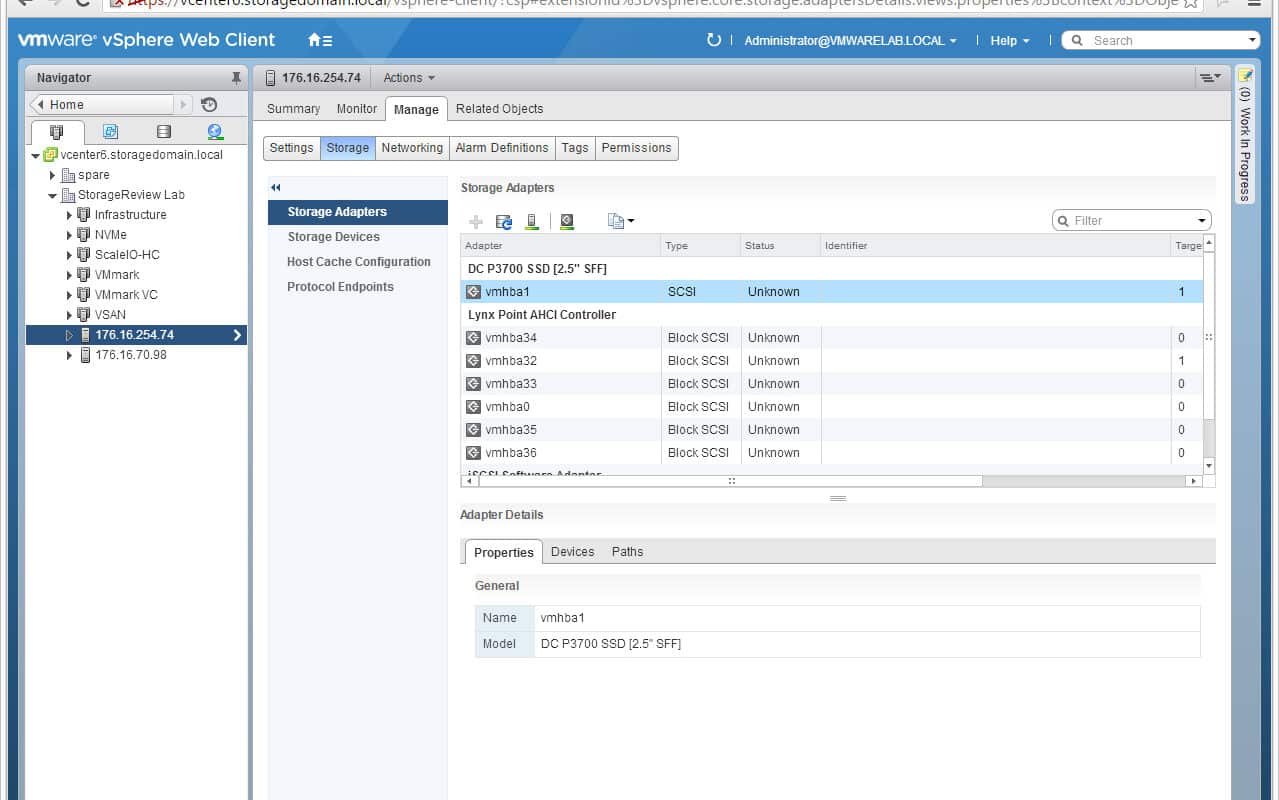This screenshot has height=800, width=1279.
Task: Open the search box dropdown arrow
Action: point(1253,41)
